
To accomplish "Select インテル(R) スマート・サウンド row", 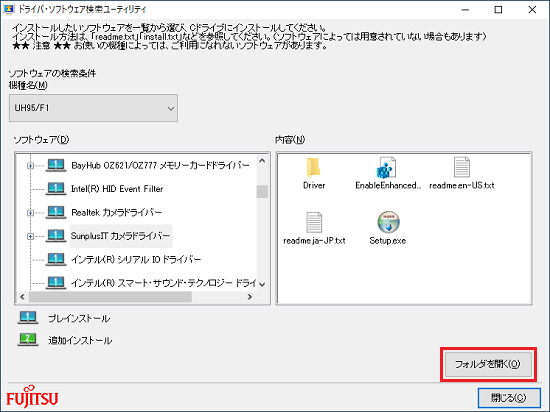I will pyautogui.click(x=163, y=283).
